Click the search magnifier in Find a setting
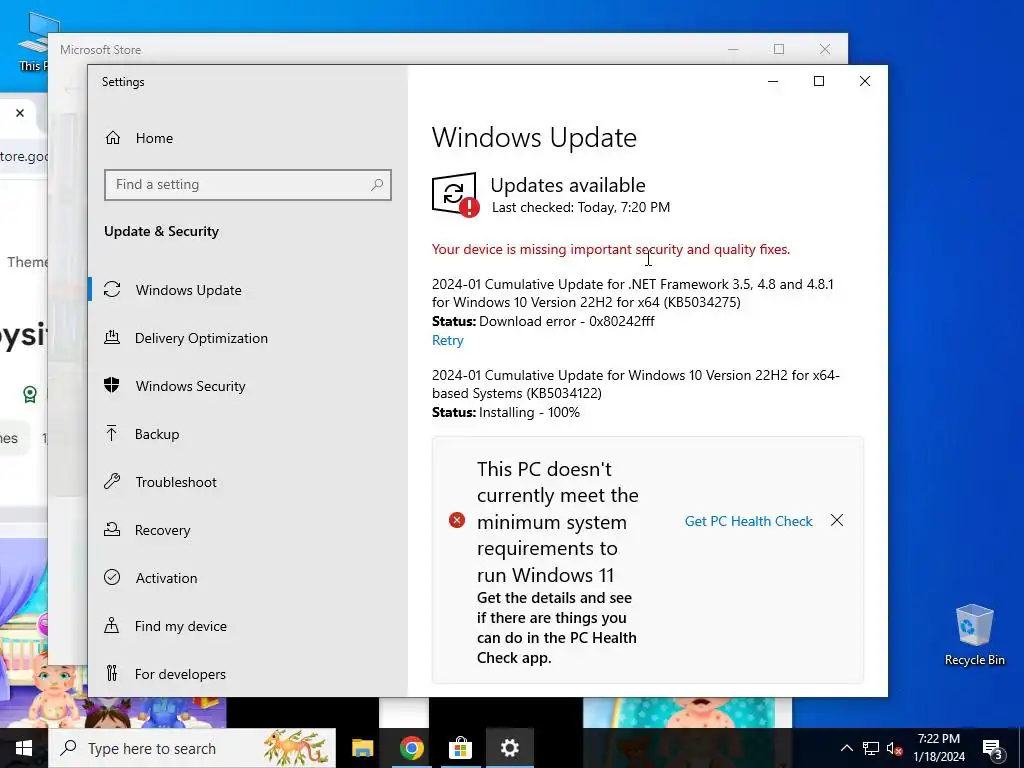1024x768 pixels. pos(377,185)
